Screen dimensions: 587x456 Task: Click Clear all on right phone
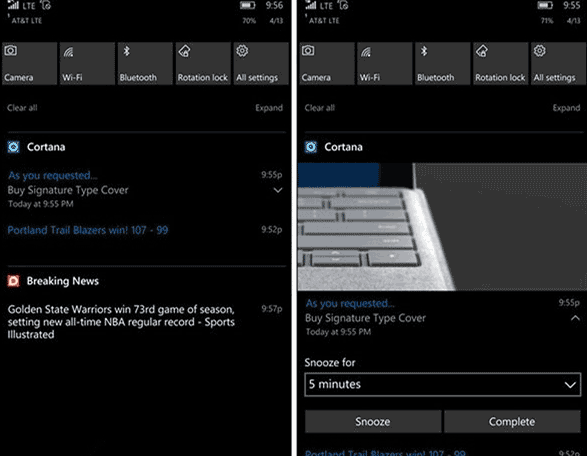319,108
